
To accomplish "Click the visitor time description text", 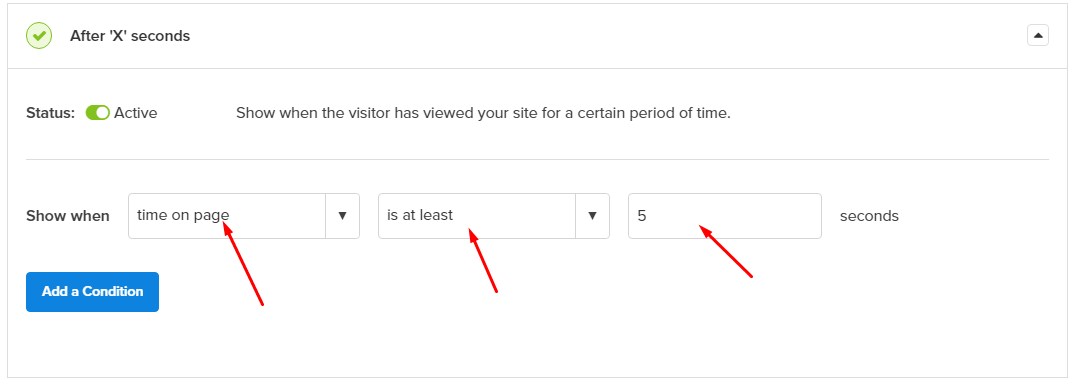I will coord(483,113).
